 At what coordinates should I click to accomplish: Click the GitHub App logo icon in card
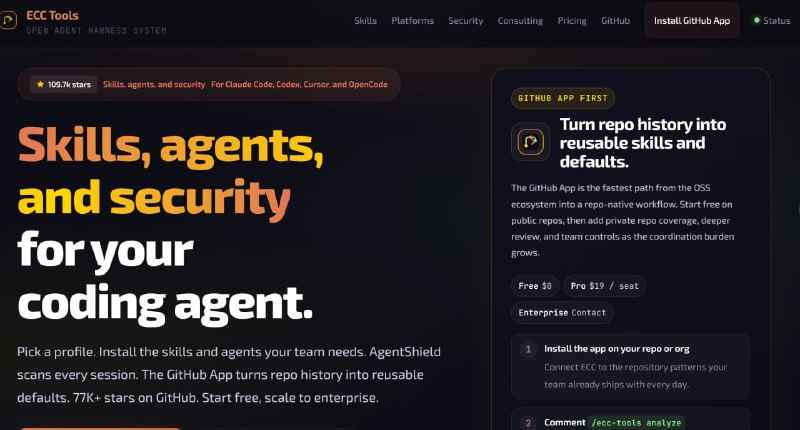coord(531,142)
